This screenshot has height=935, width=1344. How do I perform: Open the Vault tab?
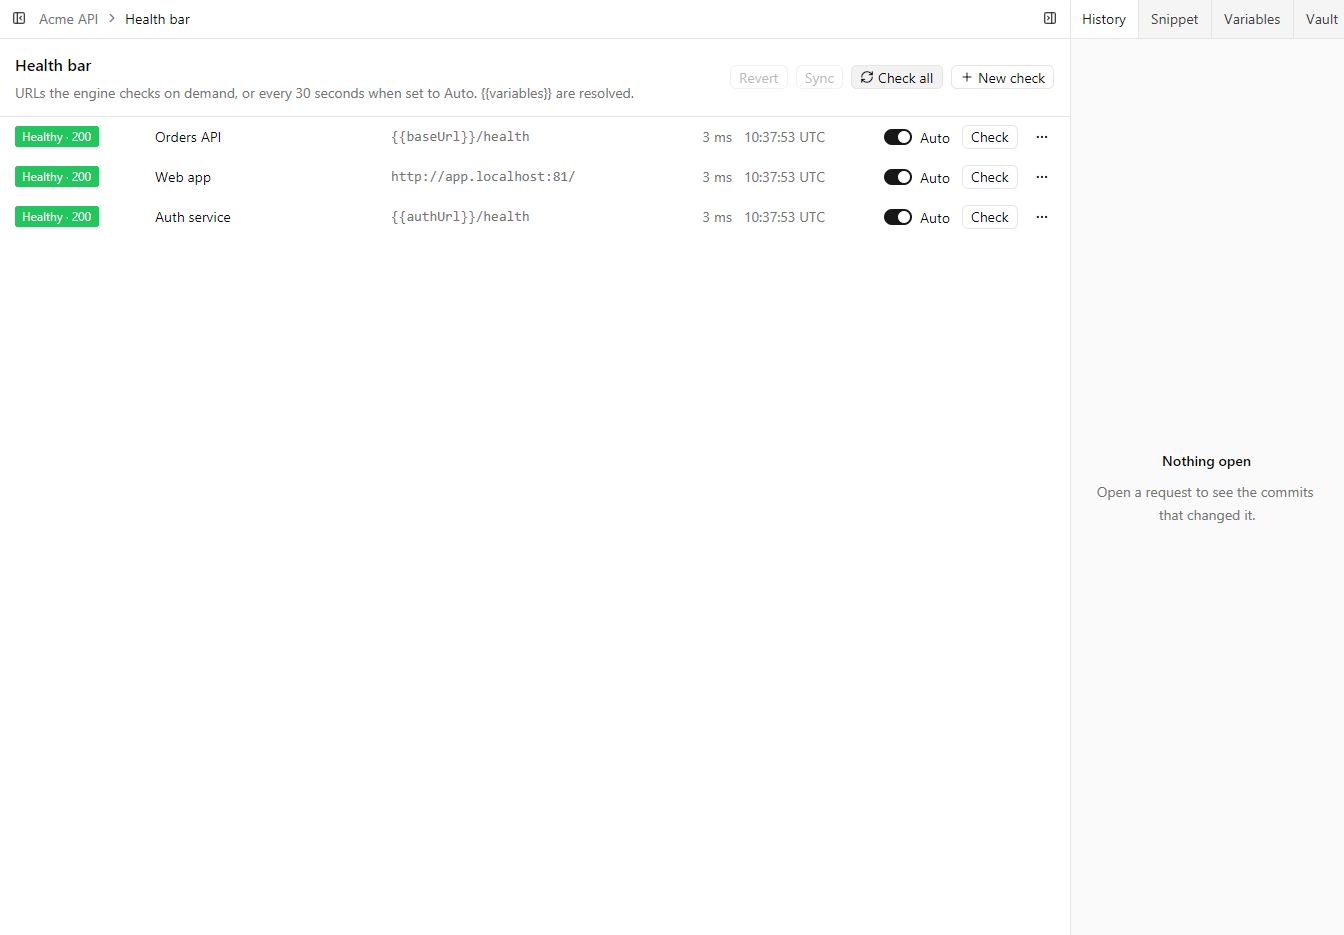click(1321, 19)
